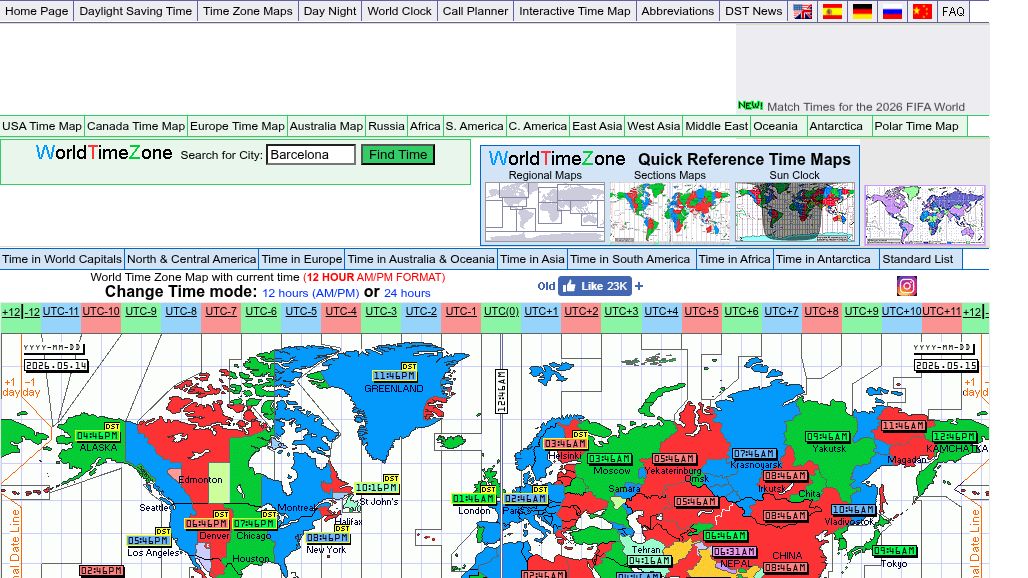This screenshot has height=578, width=1028.
Task: Select the UTC-5 time zone header
Action: pos(301,311)
